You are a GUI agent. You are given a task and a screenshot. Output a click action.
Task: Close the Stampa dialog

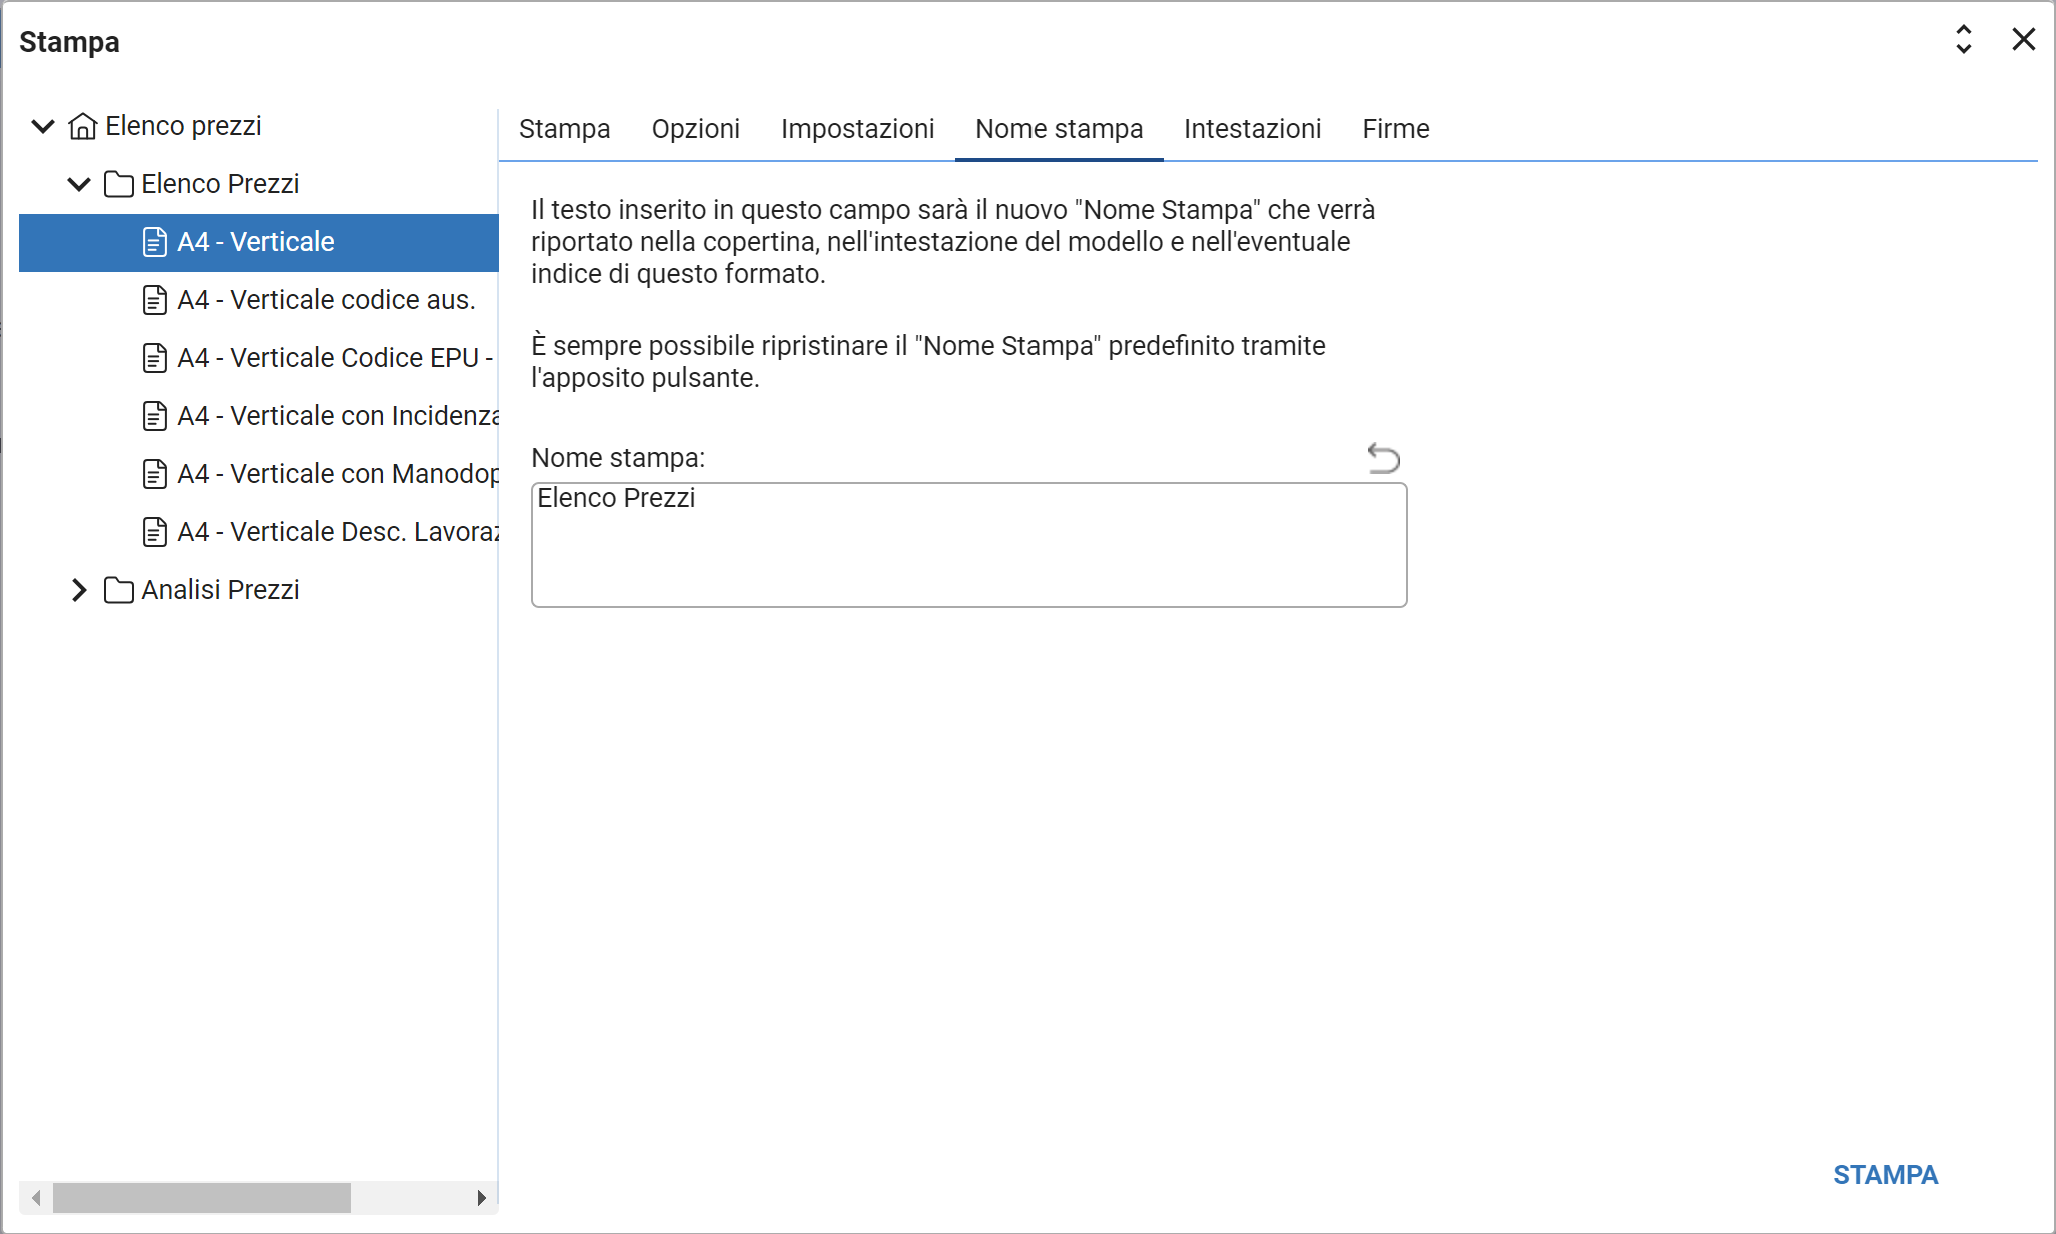[2023, 40]
